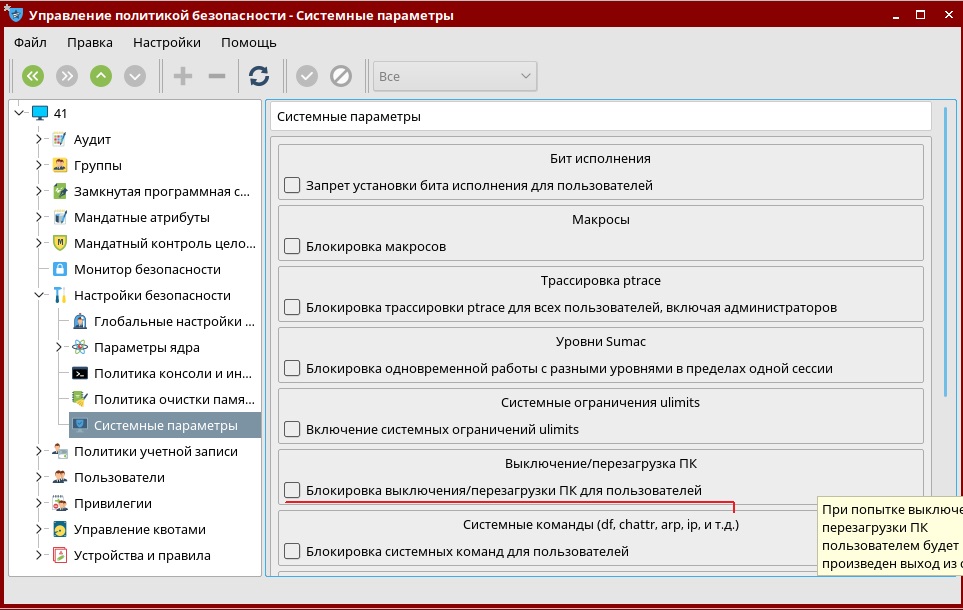Toggle the ptrace tracing block checkbox

point(292,307)
